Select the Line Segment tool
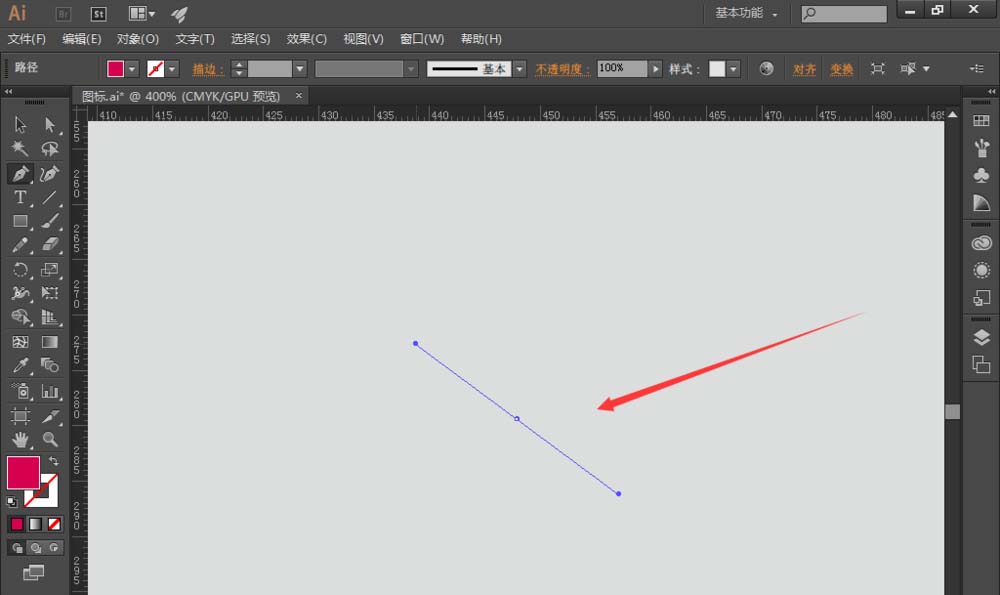1000x595 pixels. 50,197
